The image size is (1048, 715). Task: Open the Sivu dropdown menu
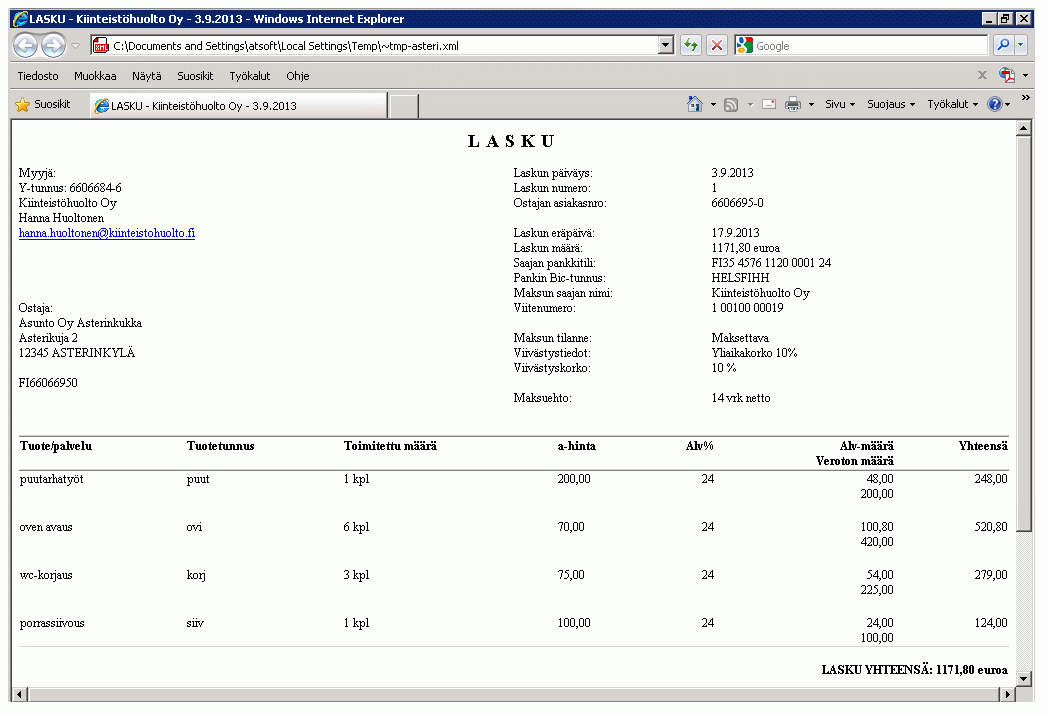839,104
